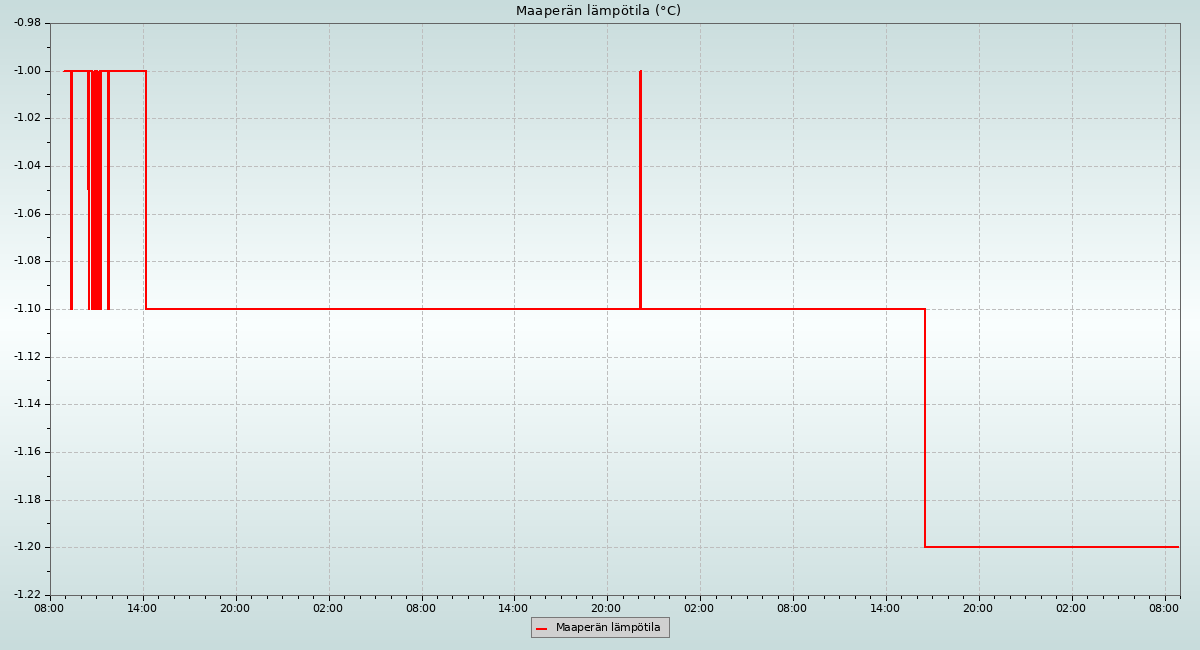This screenshot has width=1200, height=650.
Task: Click the rightmost 08:00 x-axis label
Action: pos(1164,608)
